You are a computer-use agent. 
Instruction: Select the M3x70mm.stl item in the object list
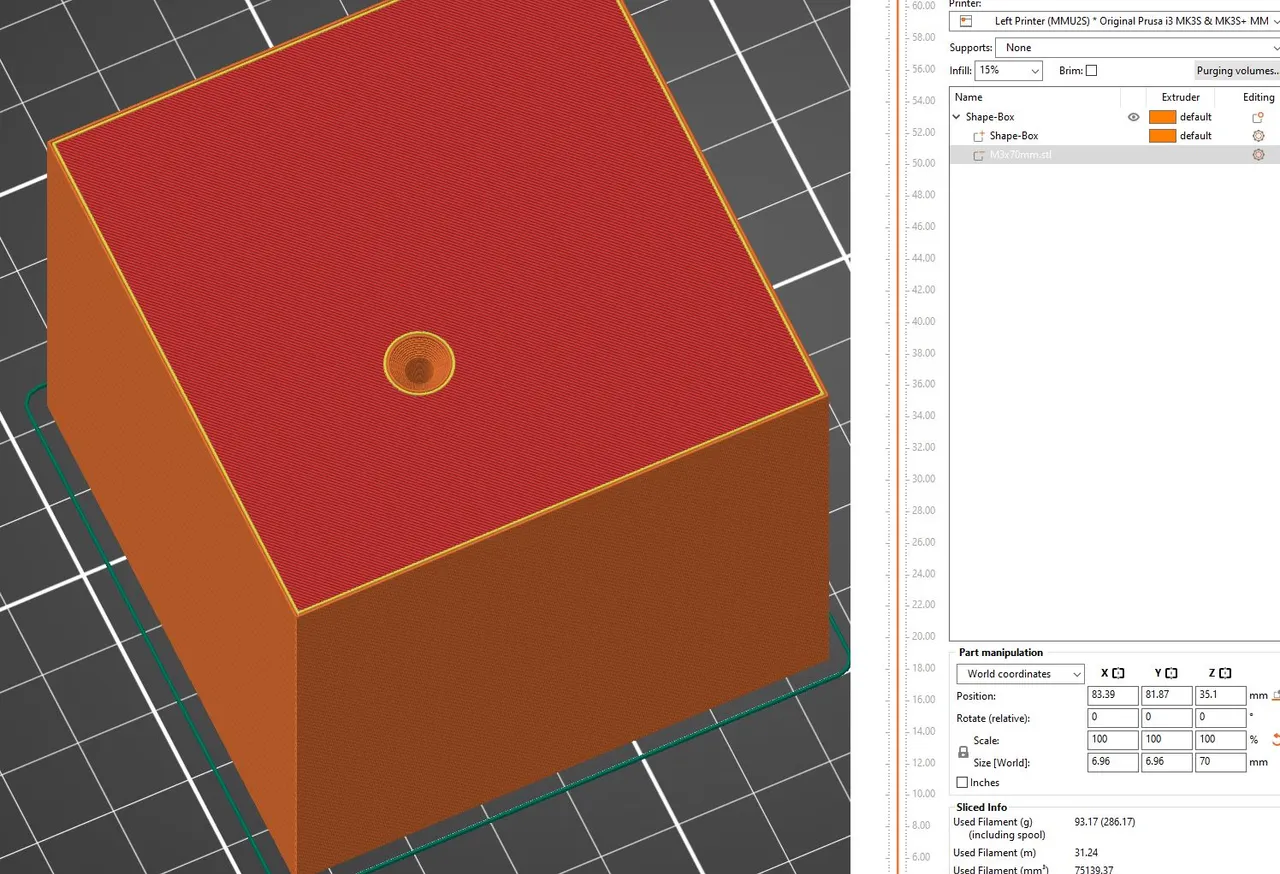(x=1020, y=154)
